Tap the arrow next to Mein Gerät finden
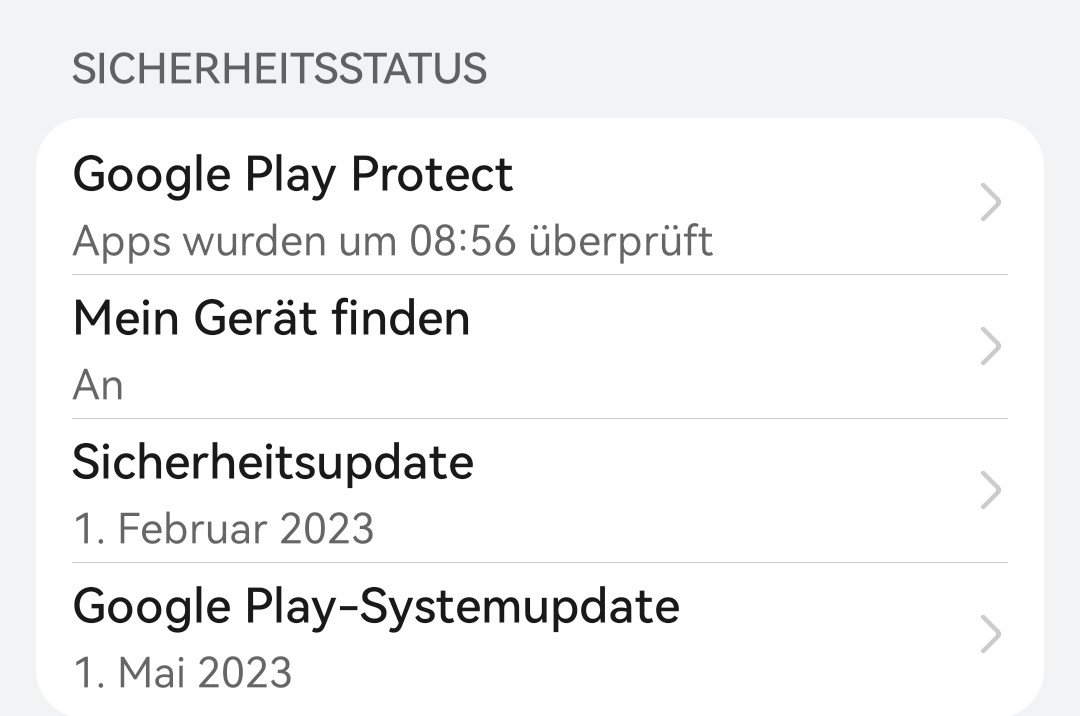This screenshot has height=716, width=1080. [x=990, y=347]
